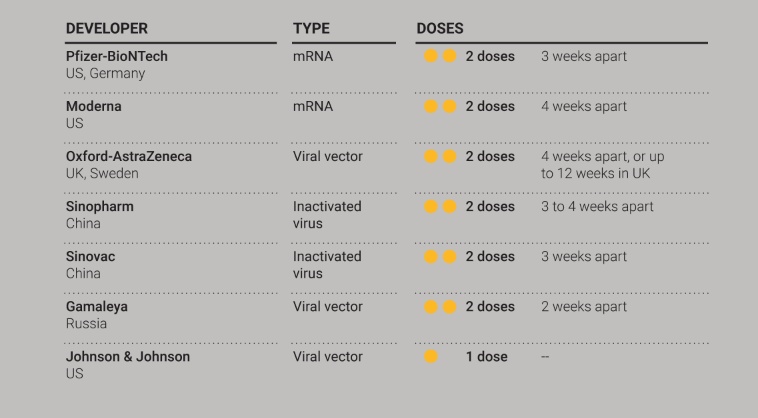758x418 pixels.
Task: Click the yellow dose dots for Pfizer-BioNTech
Action: point(440,56)
